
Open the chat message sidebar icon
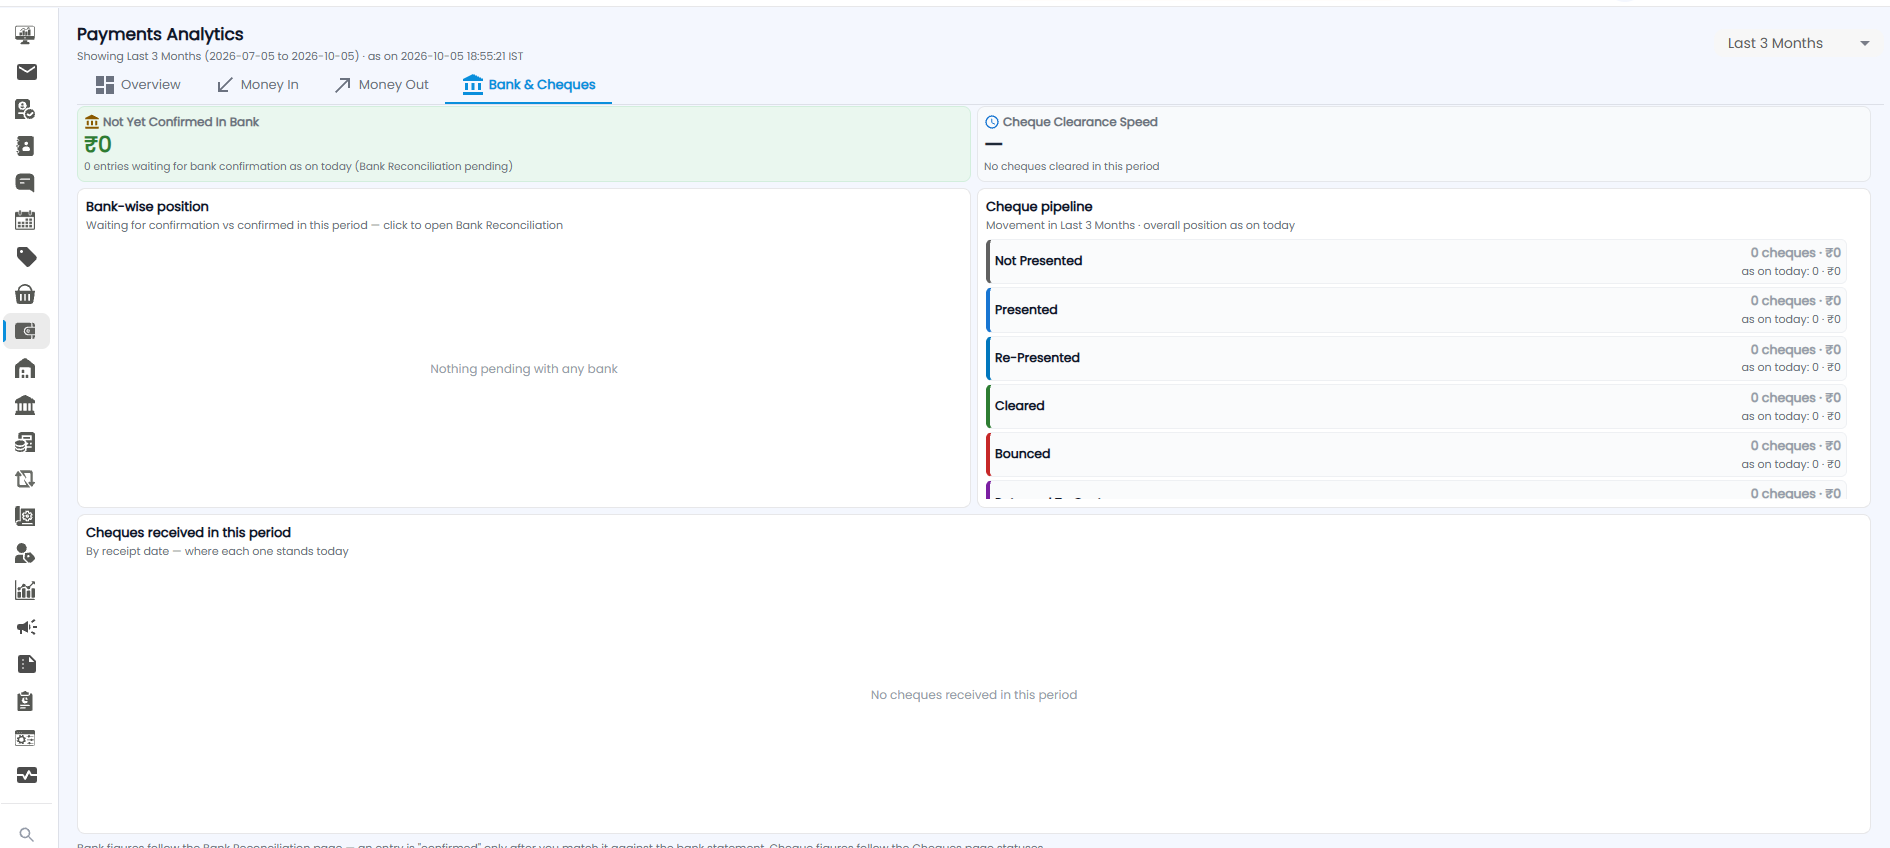pos(26,183)
